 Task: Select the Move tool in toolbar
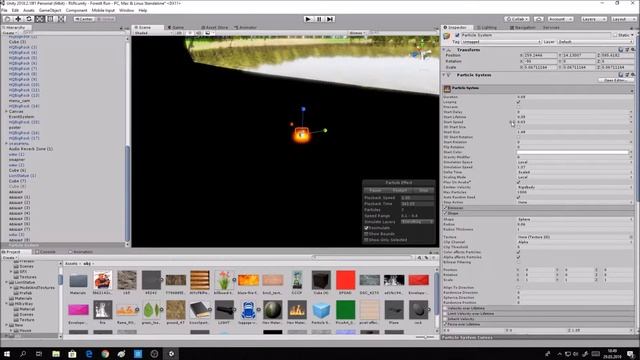coord(18,19)
